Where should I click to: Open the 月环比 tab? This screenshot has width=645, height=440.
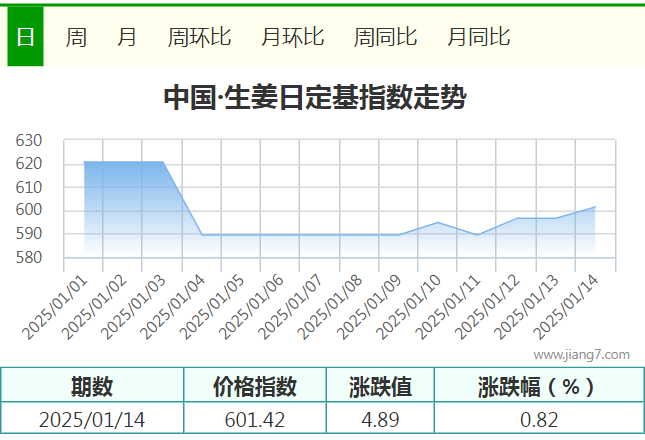292,37
